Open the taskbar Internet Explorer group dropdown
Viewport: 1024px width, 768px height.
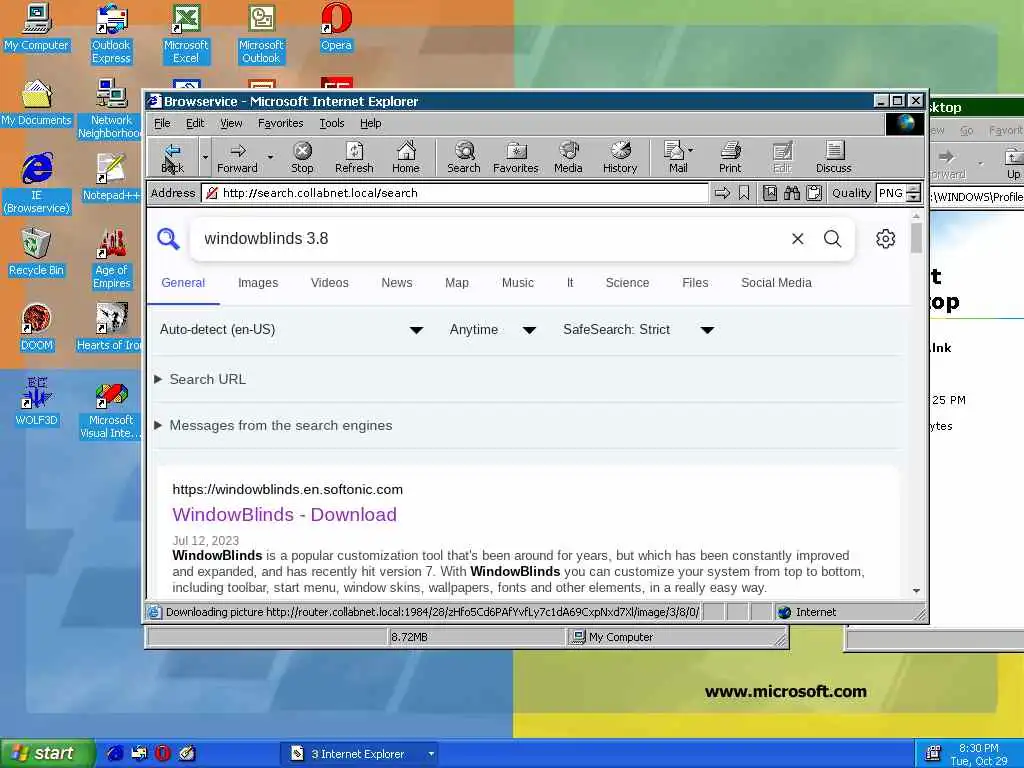tap(431, 754)
